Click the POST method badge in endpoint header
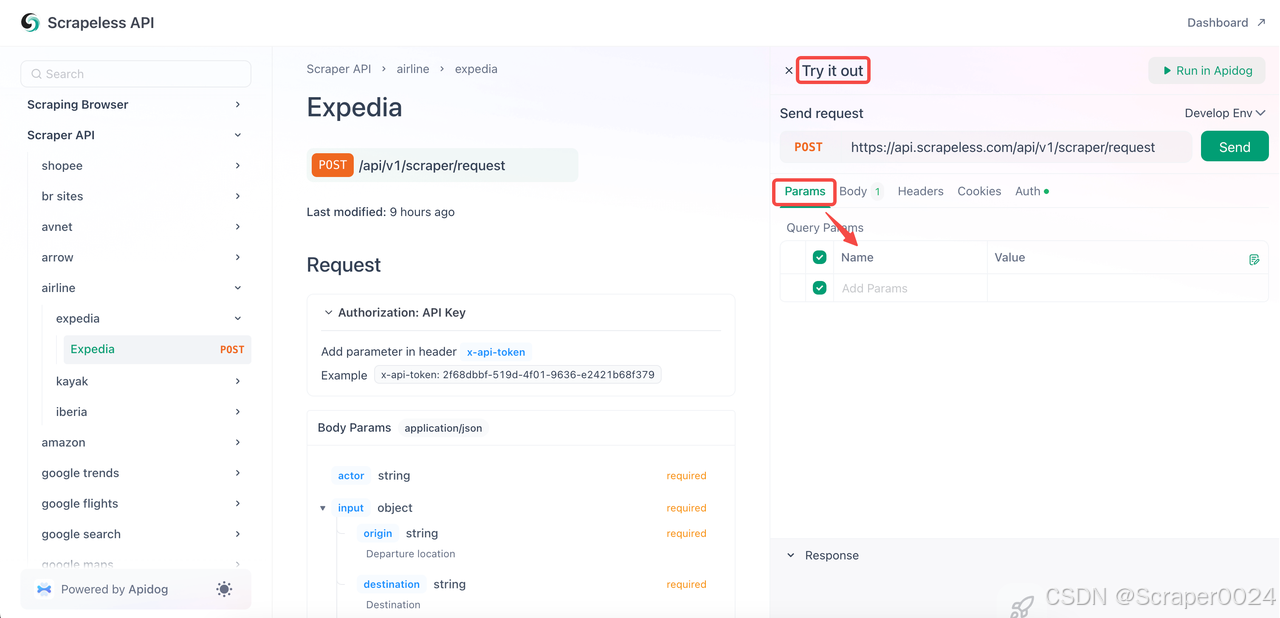 tap(333, 165)
